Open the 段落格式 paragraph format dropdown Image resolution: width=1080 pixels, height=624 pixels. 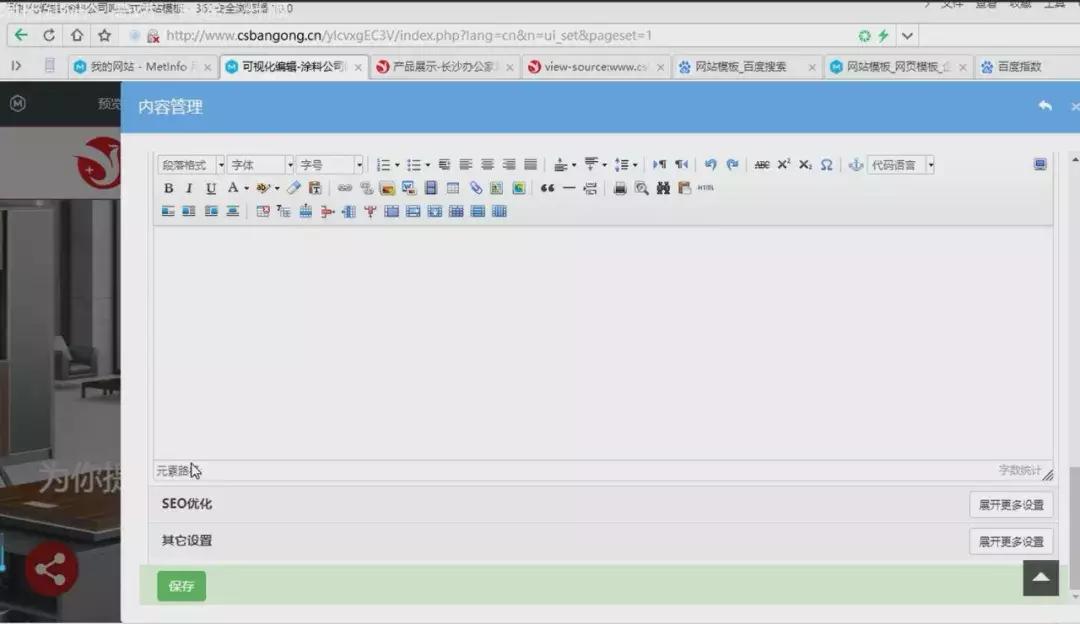pyautogui.click(x=192, y=165)
